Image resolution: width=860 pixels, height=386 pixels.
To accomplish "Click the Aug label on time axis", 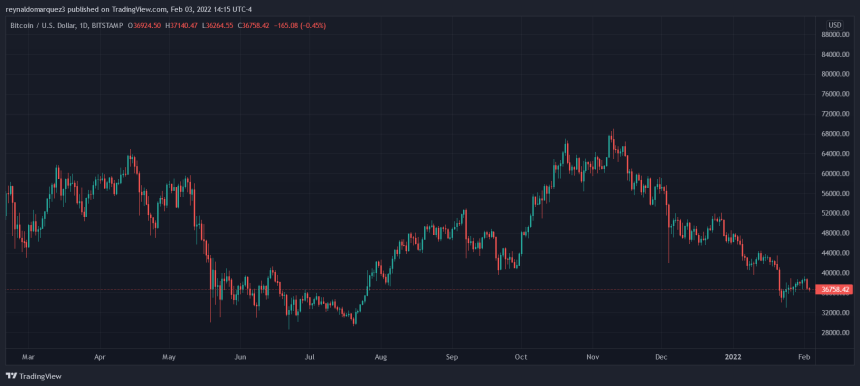I will [381, 357].
